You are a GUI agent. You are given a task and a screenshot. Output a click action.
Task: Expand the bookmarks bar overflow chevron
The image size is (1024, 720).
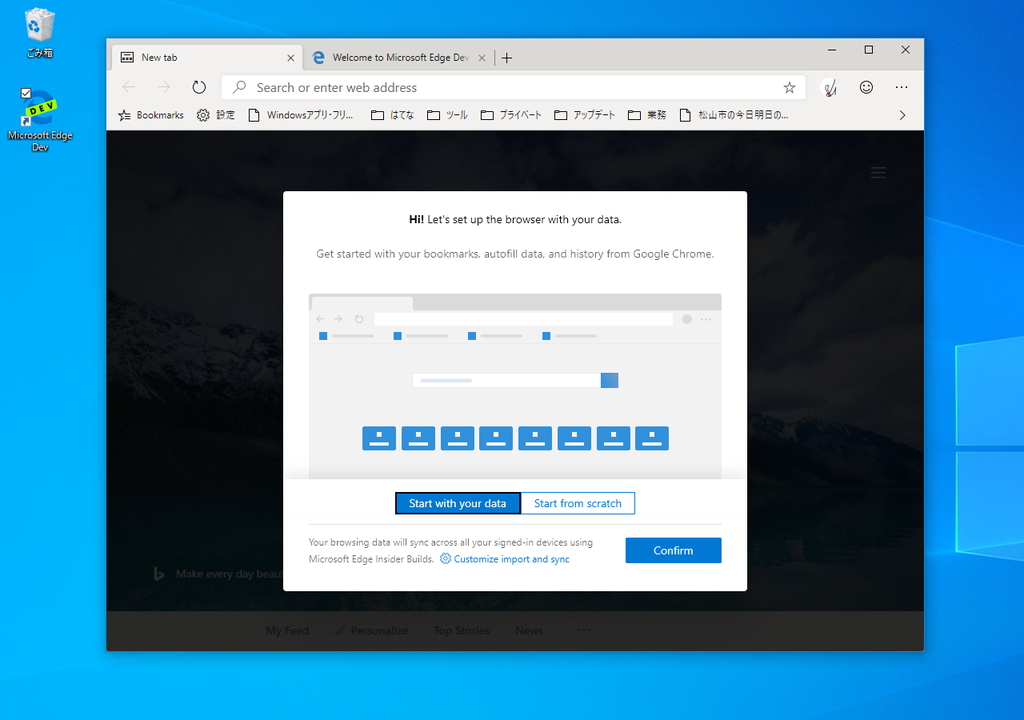tap(901, 114)
